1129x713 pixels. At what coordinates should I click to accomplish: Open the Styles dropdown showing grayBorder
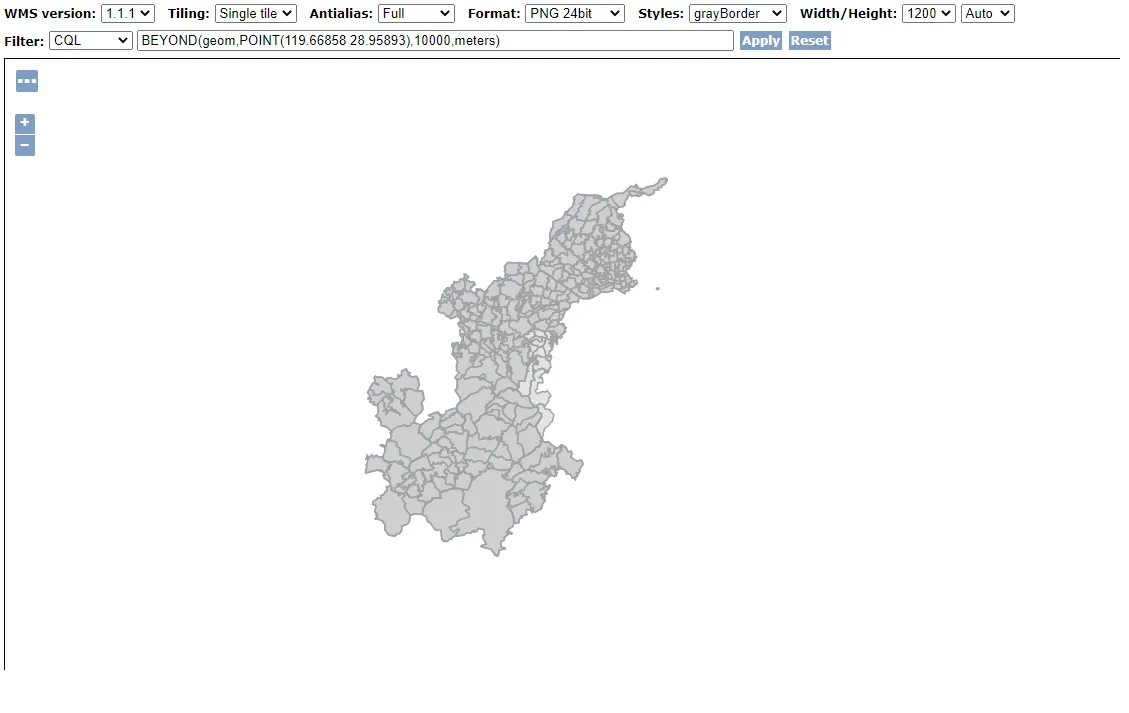737,14
